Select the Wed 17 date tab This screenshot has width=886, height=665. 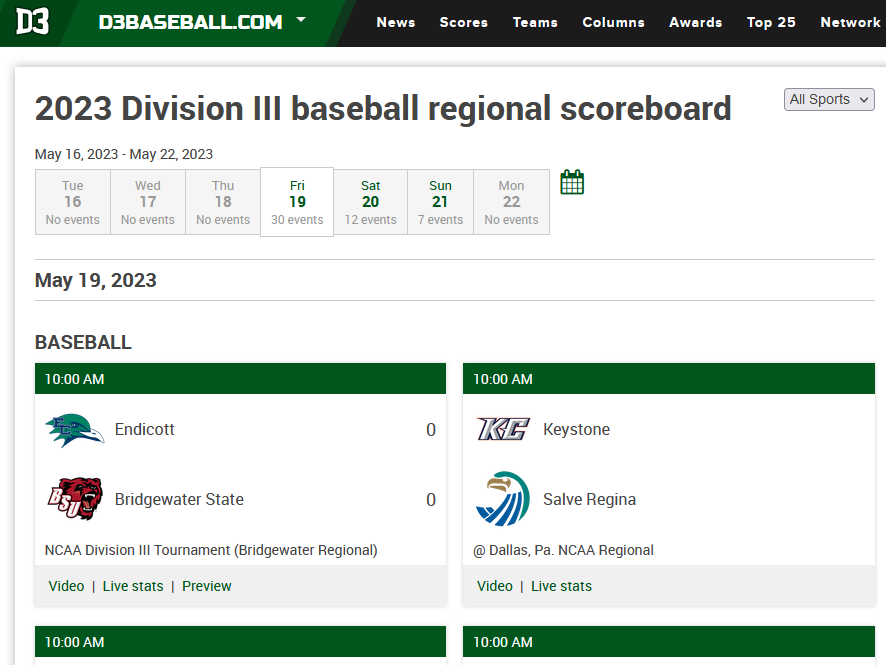point(147,202)
